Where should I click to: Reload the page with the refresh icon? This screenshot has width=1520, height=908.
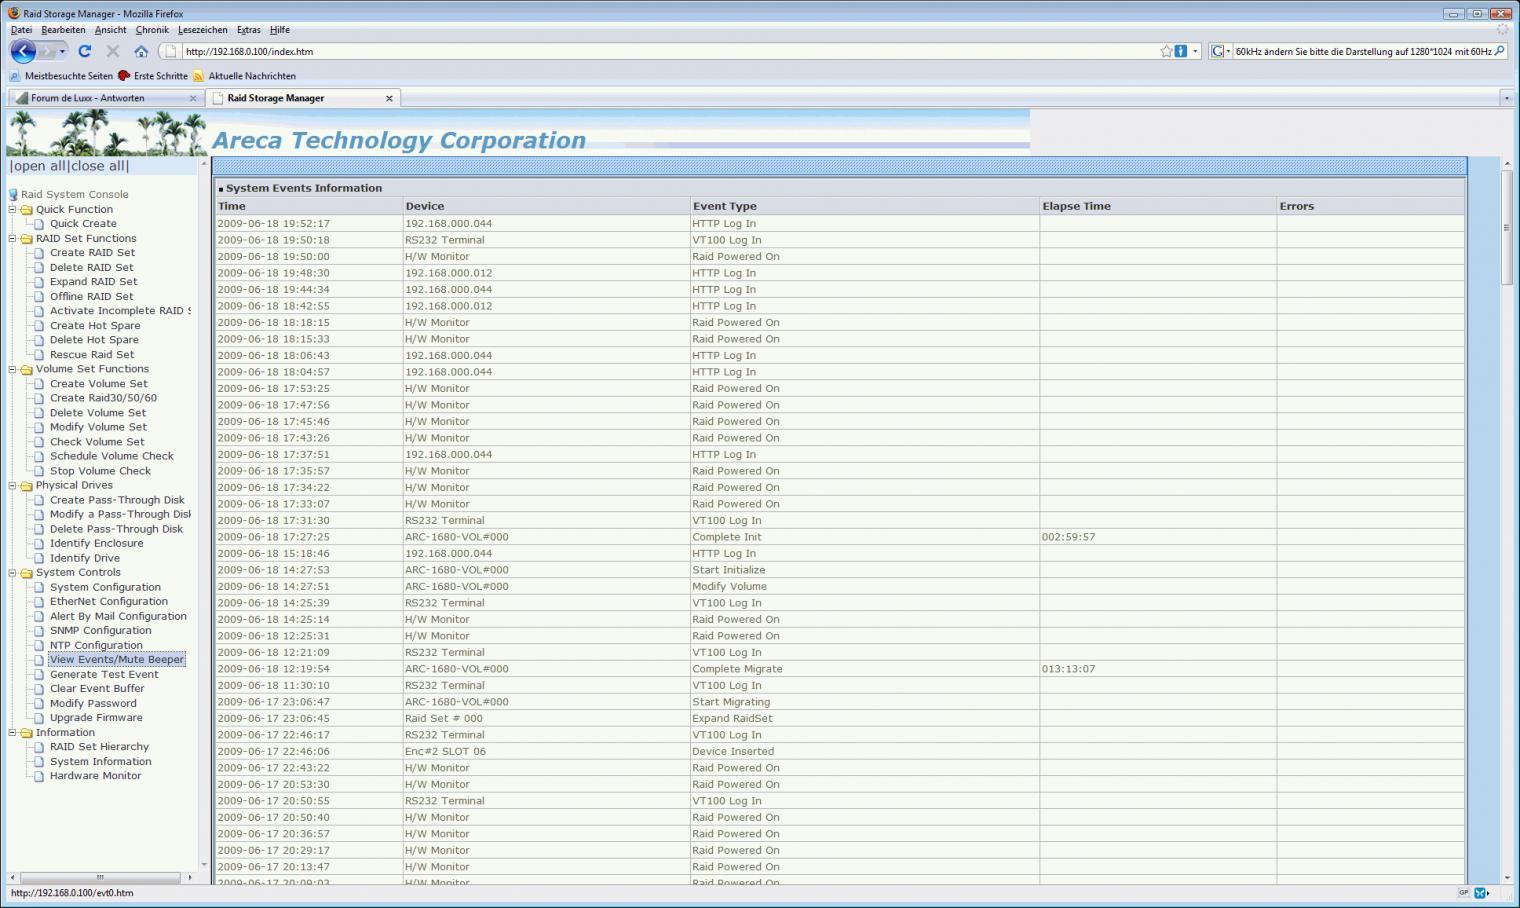point(85,51)
